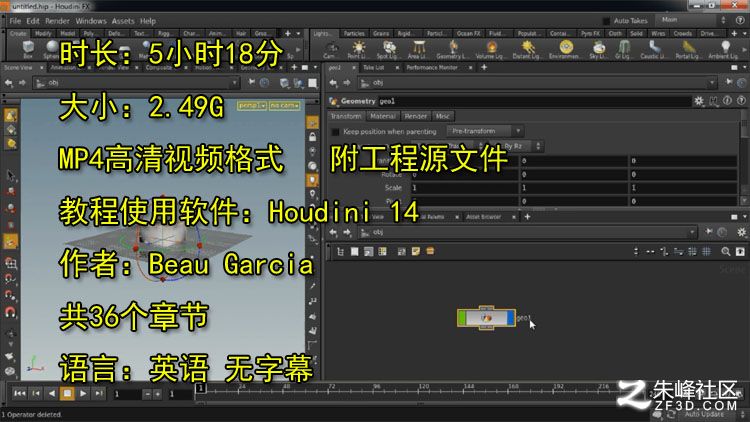Open network editor settings gear

(741, 232)
